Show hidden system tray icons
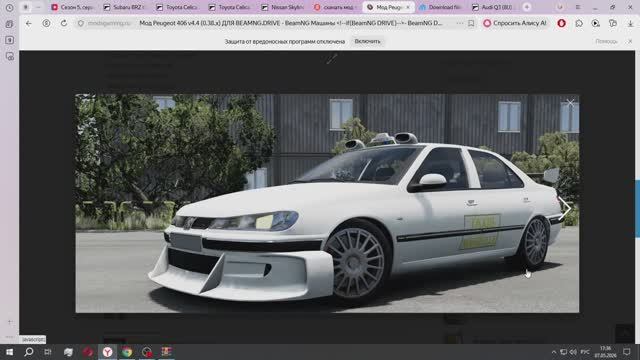This screenshot has height=360, width=640. [553, 352]
